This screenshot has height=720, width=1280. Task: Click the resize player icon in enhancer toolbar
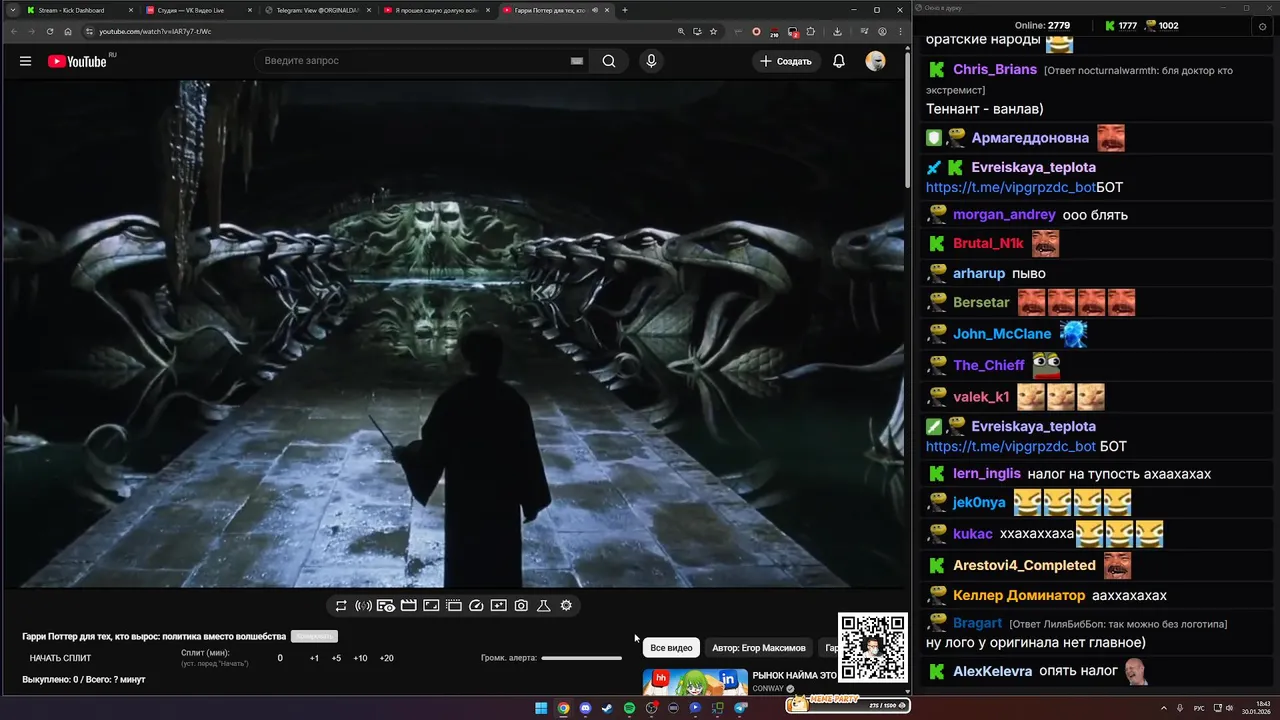[x=431, y=605]
